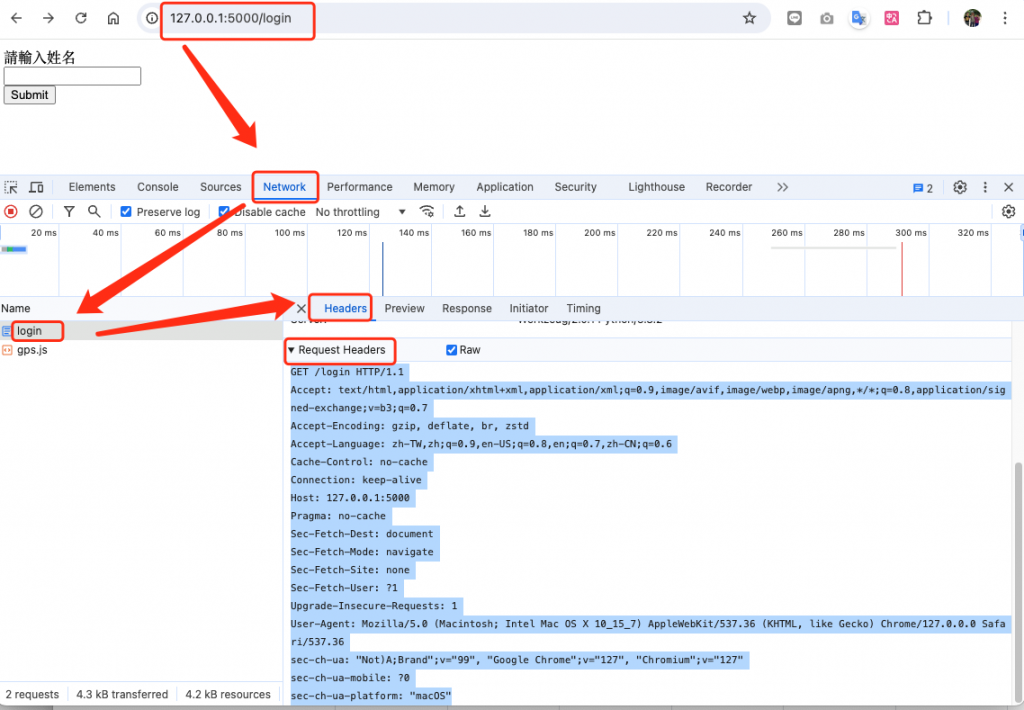Bookmark this page with the star icon

point(749,18)
